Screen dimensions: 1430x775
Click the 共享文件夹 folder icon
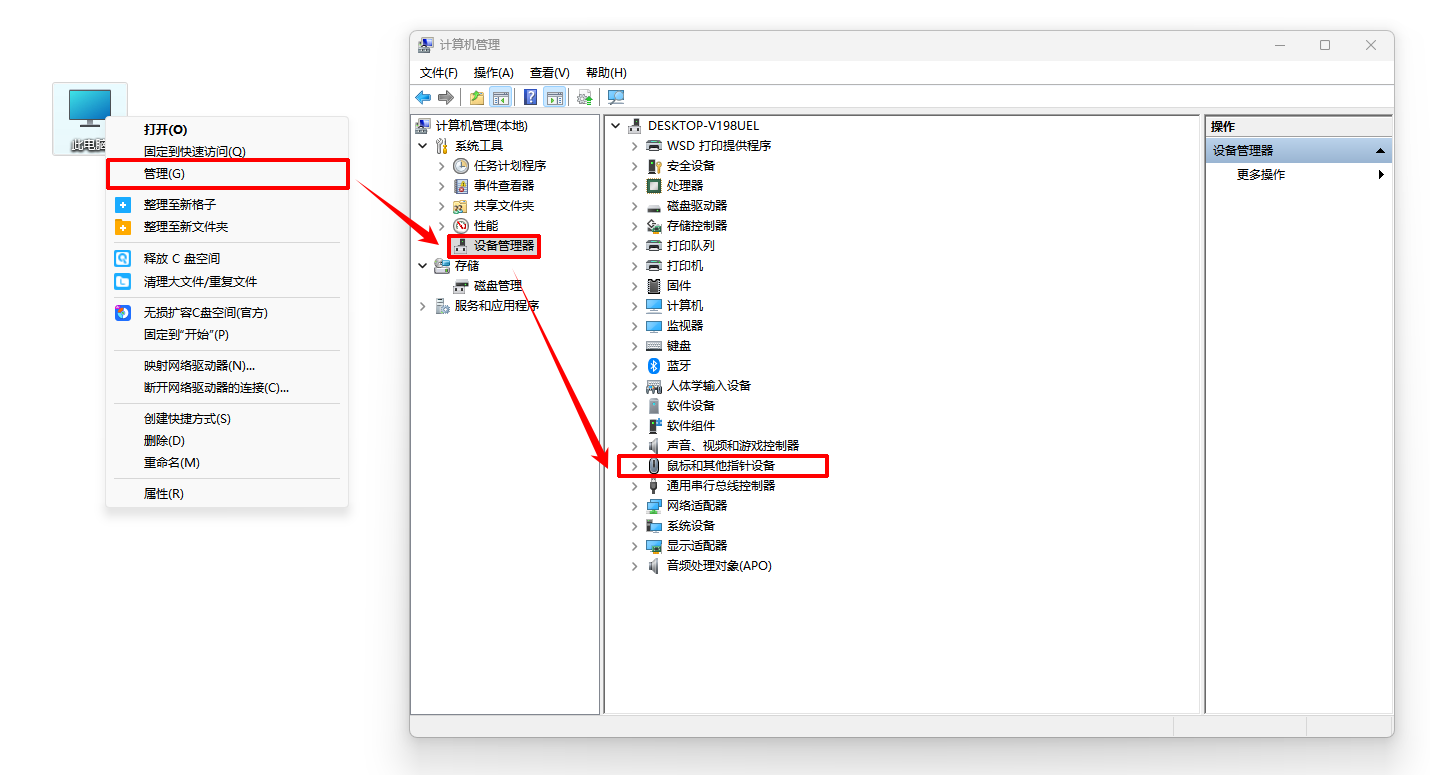tap(461, 205)
